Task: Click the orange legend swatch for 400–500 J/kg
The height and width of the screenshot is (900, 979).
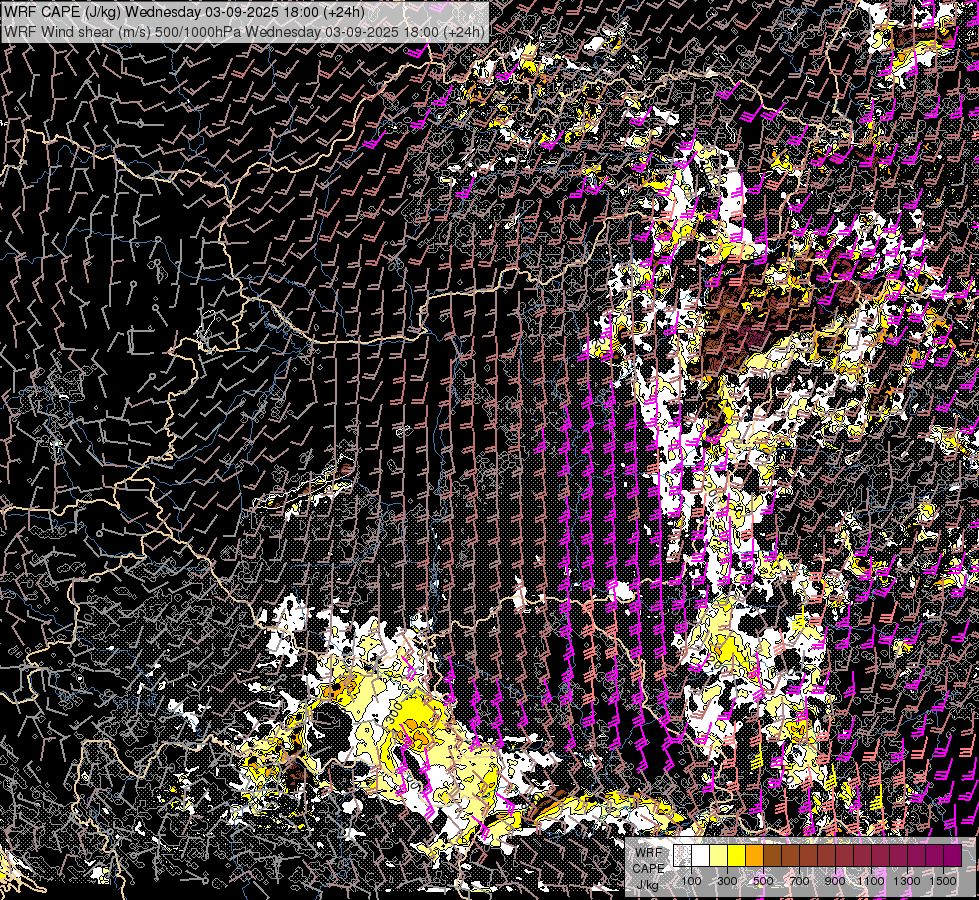Action: pyautogui.click(x=754, y=855)
